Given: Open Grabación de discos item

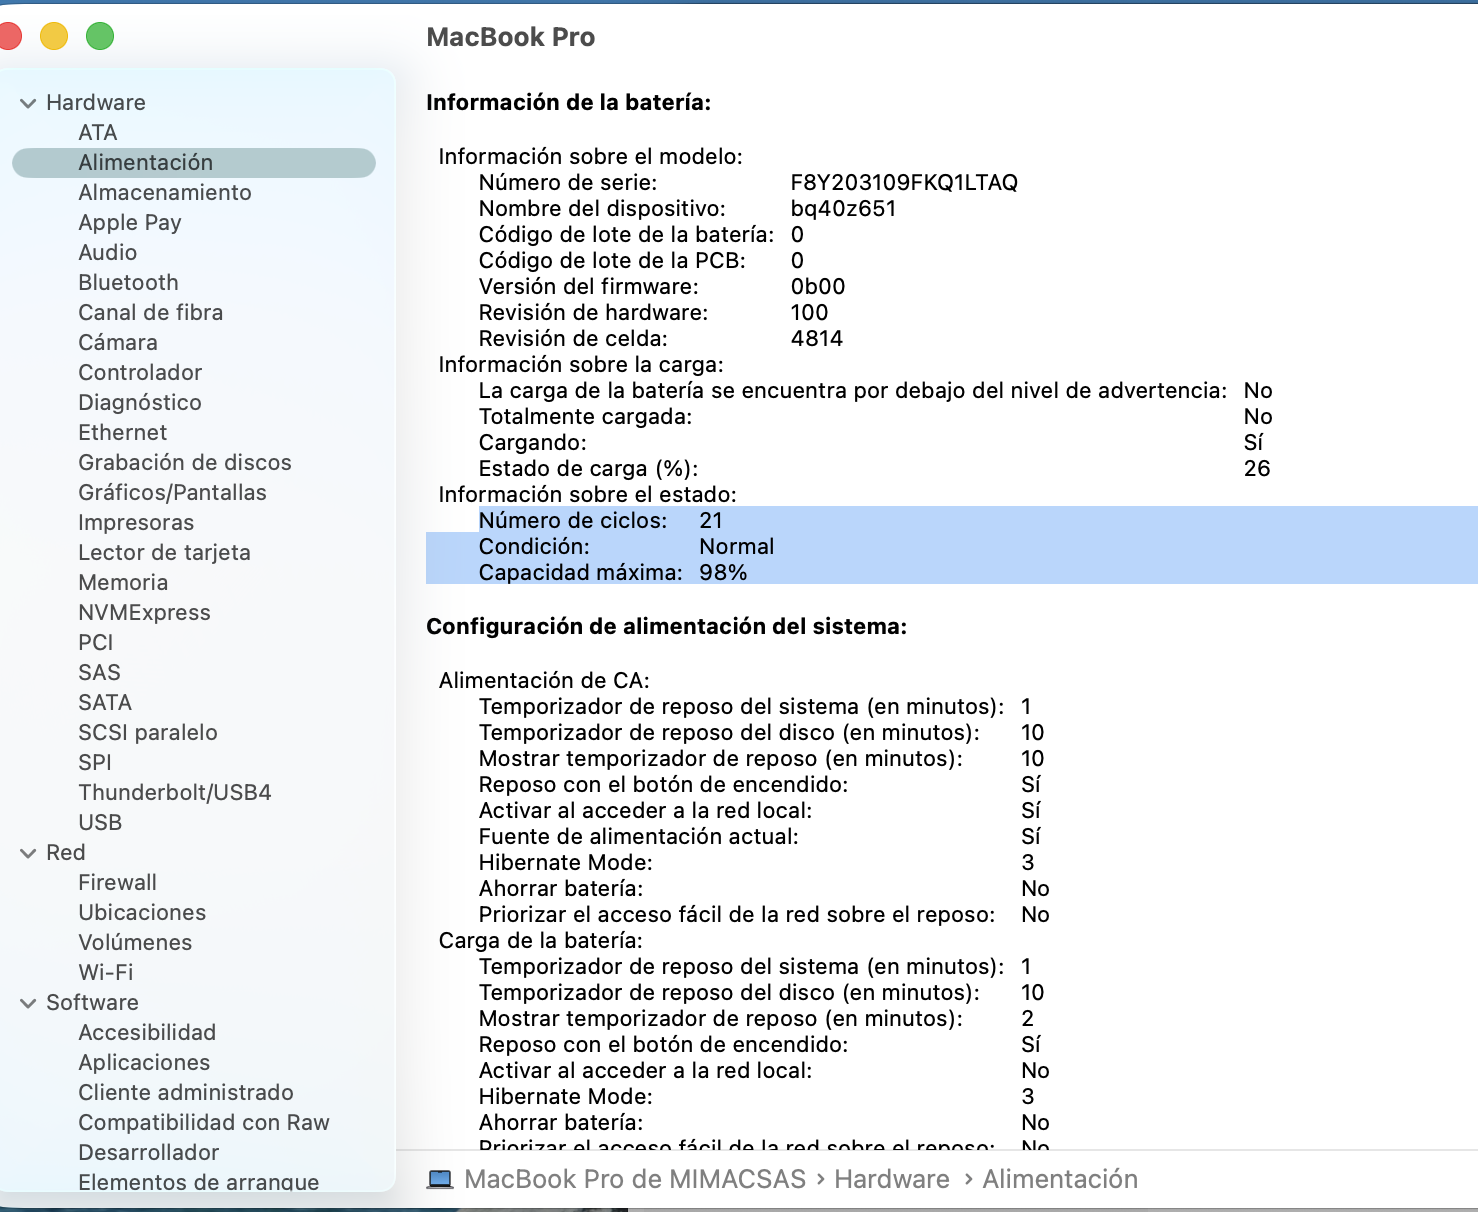Looking at the screenshot, I should point(185,463).
